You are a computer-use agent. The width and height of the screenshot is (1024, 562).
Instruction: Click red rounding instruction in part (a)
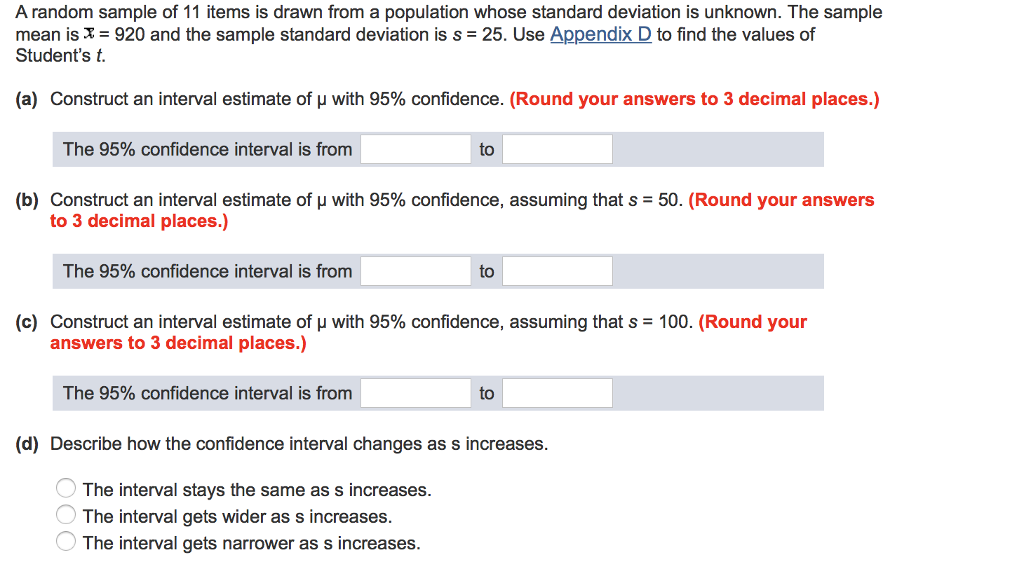click(694, 99)
